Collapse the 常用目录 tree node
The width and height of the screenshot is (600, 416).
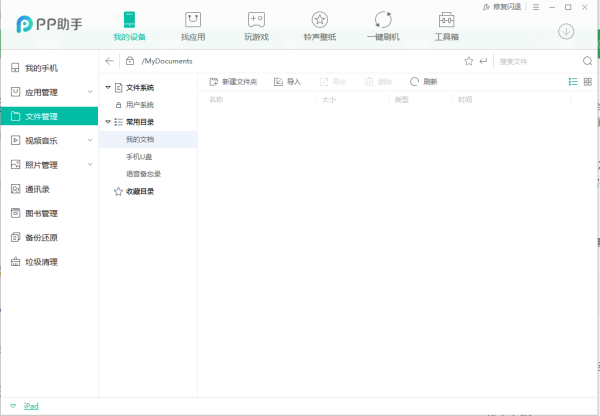point(108,122)
